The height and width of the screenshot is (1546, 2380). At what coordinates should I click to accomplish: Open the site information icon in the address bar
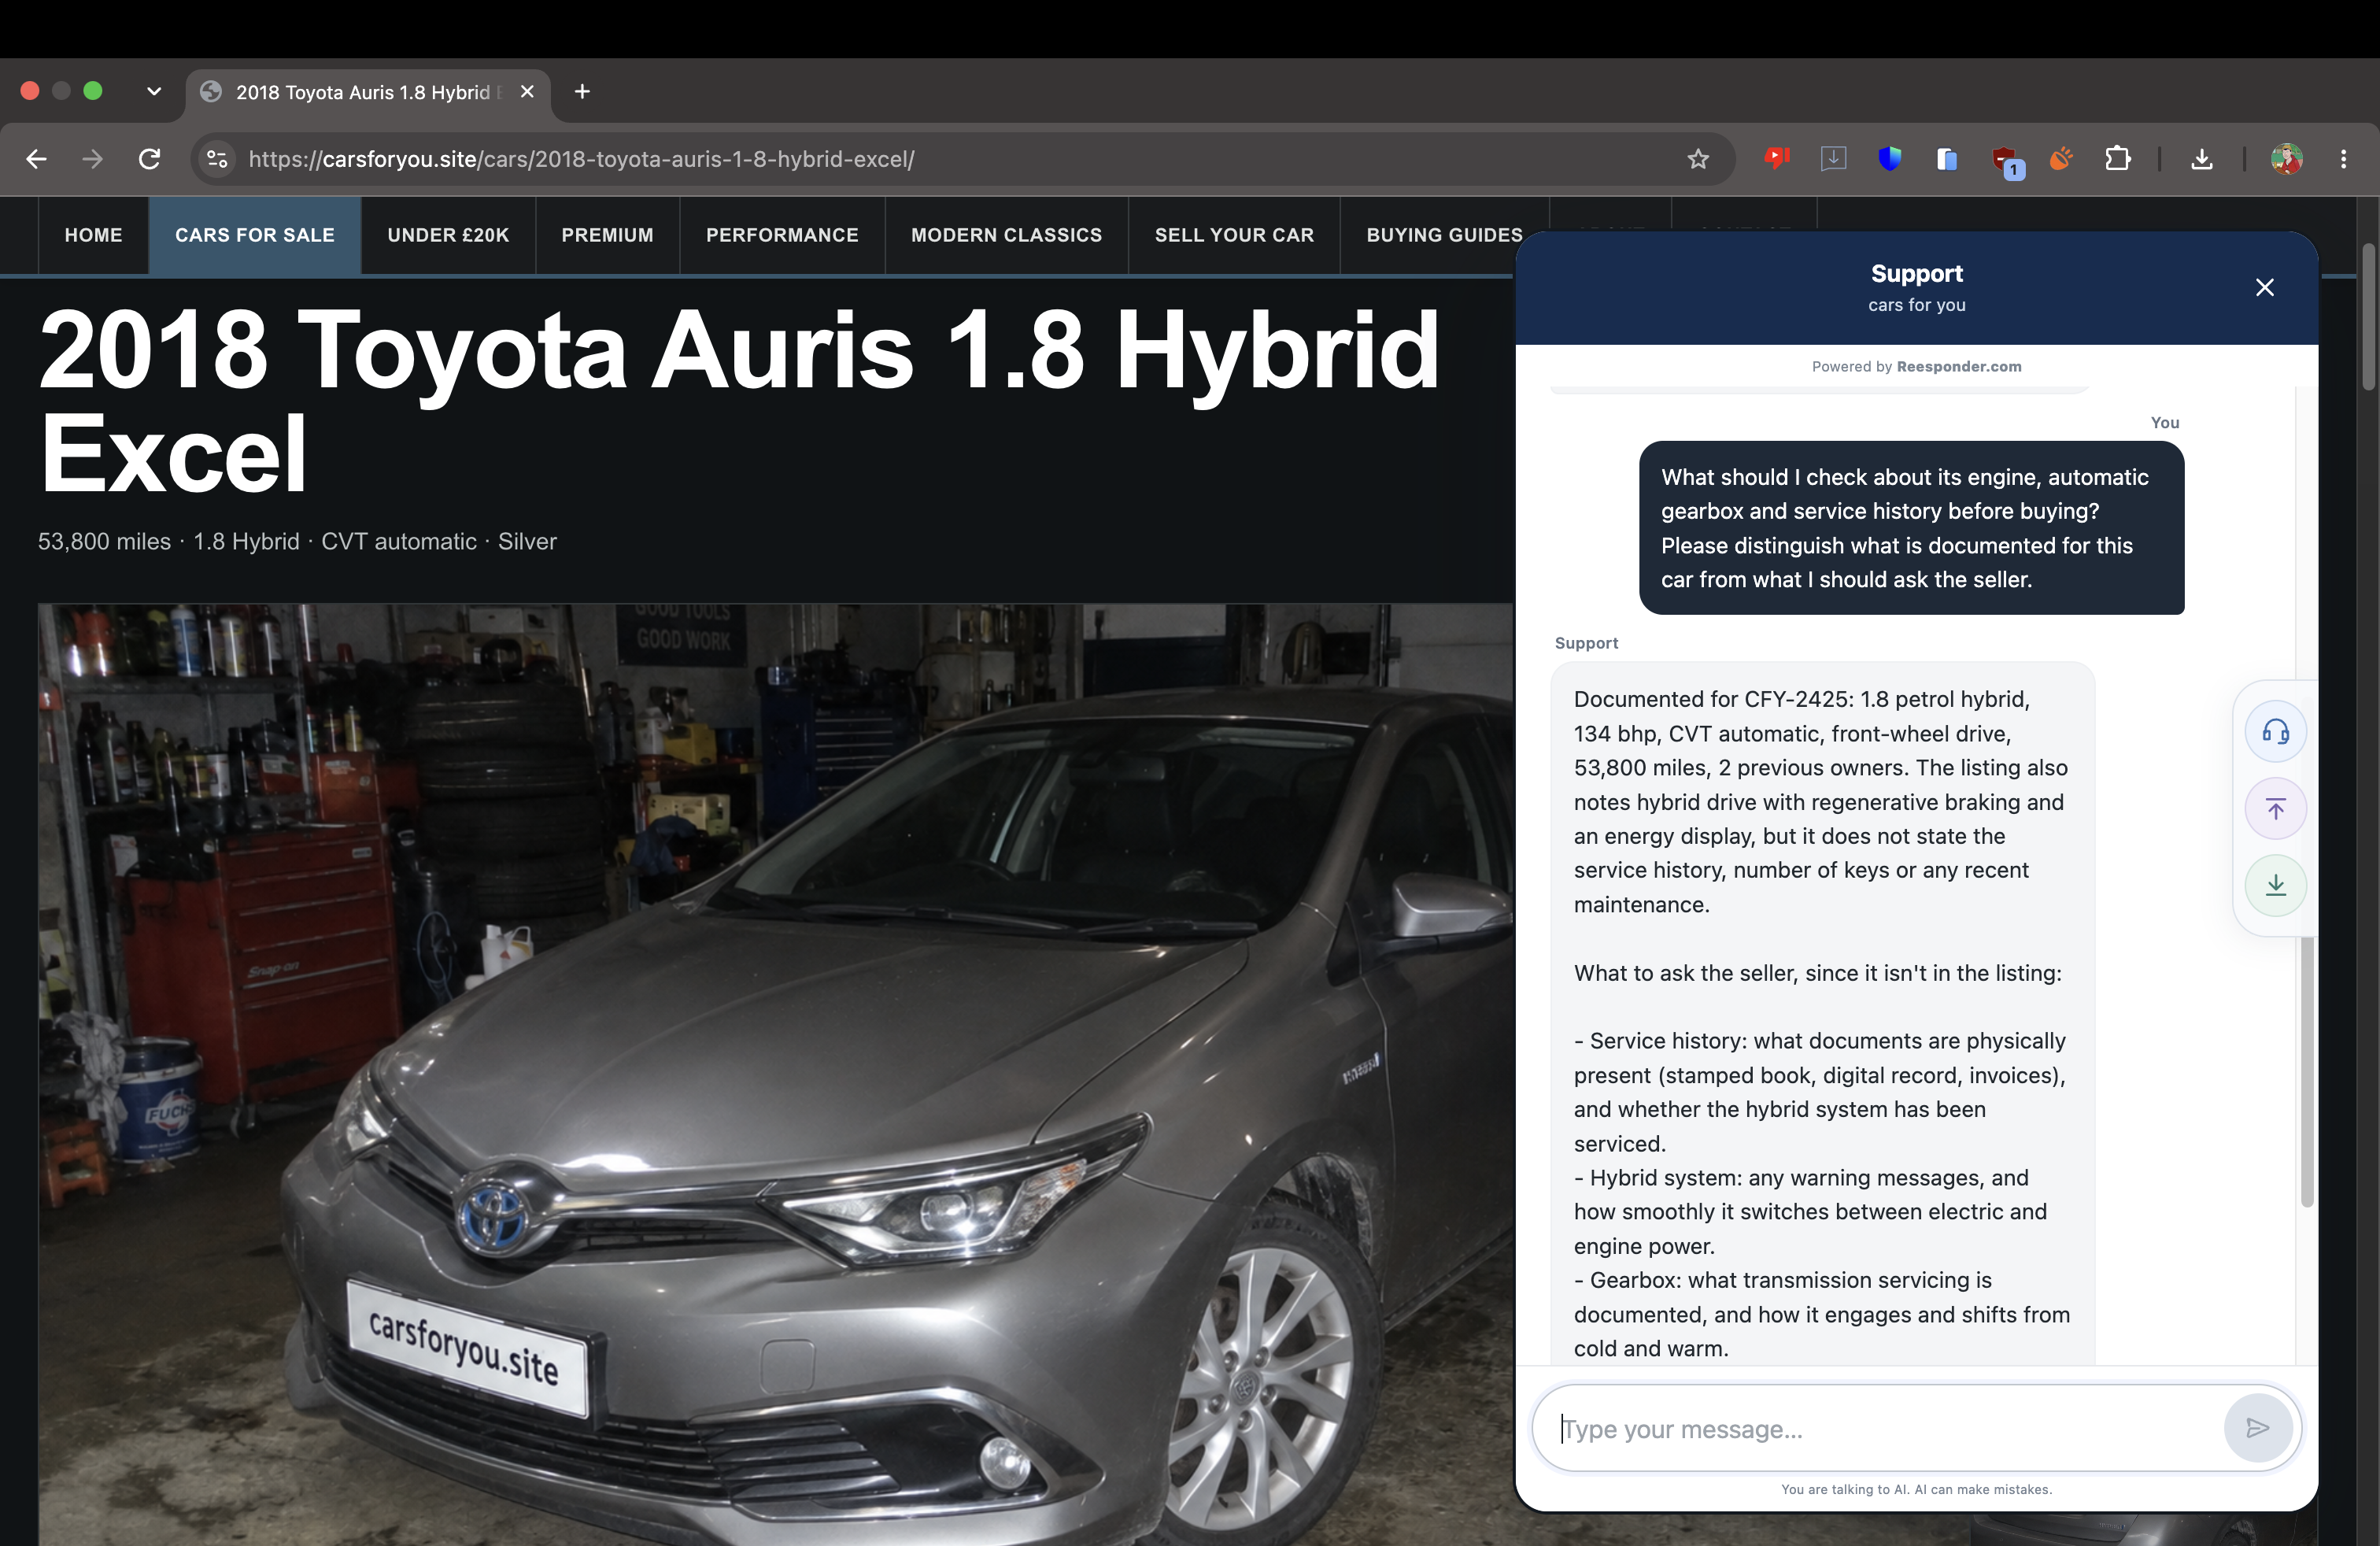217,159
